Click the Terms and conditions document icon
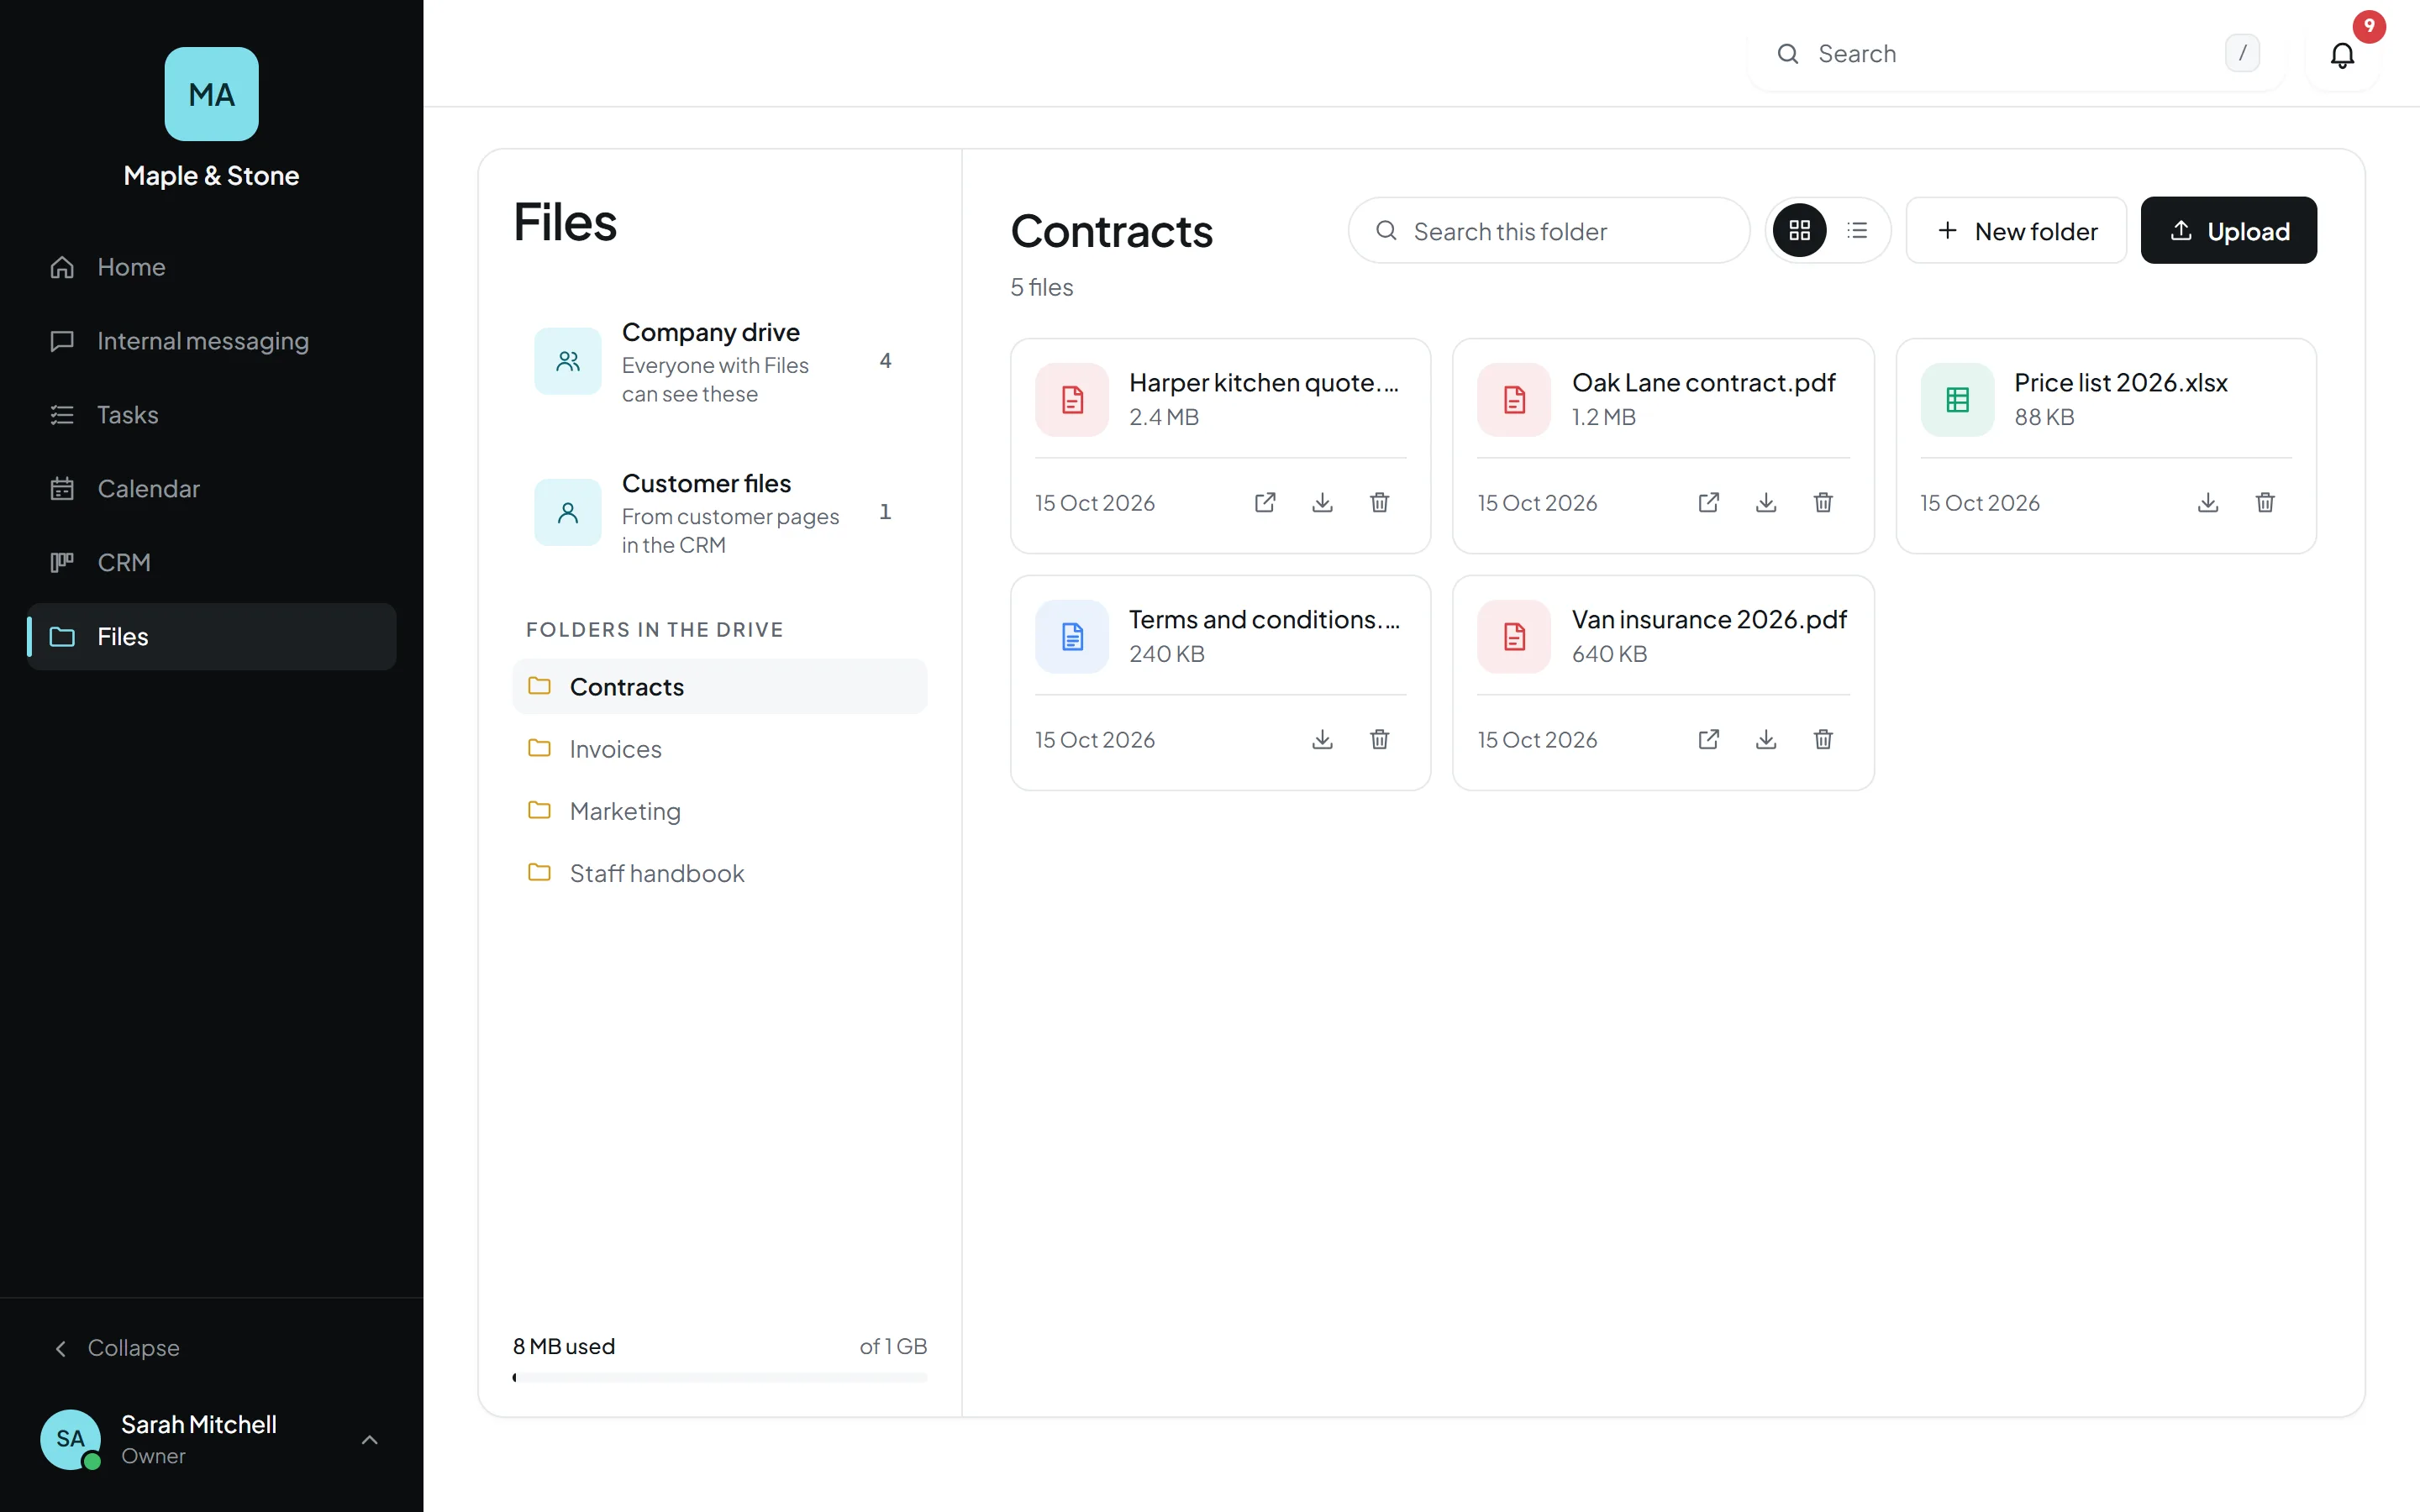The height and width of the screenshot is (1512, 2420). pyautogui.click(x=1072, y=636)
